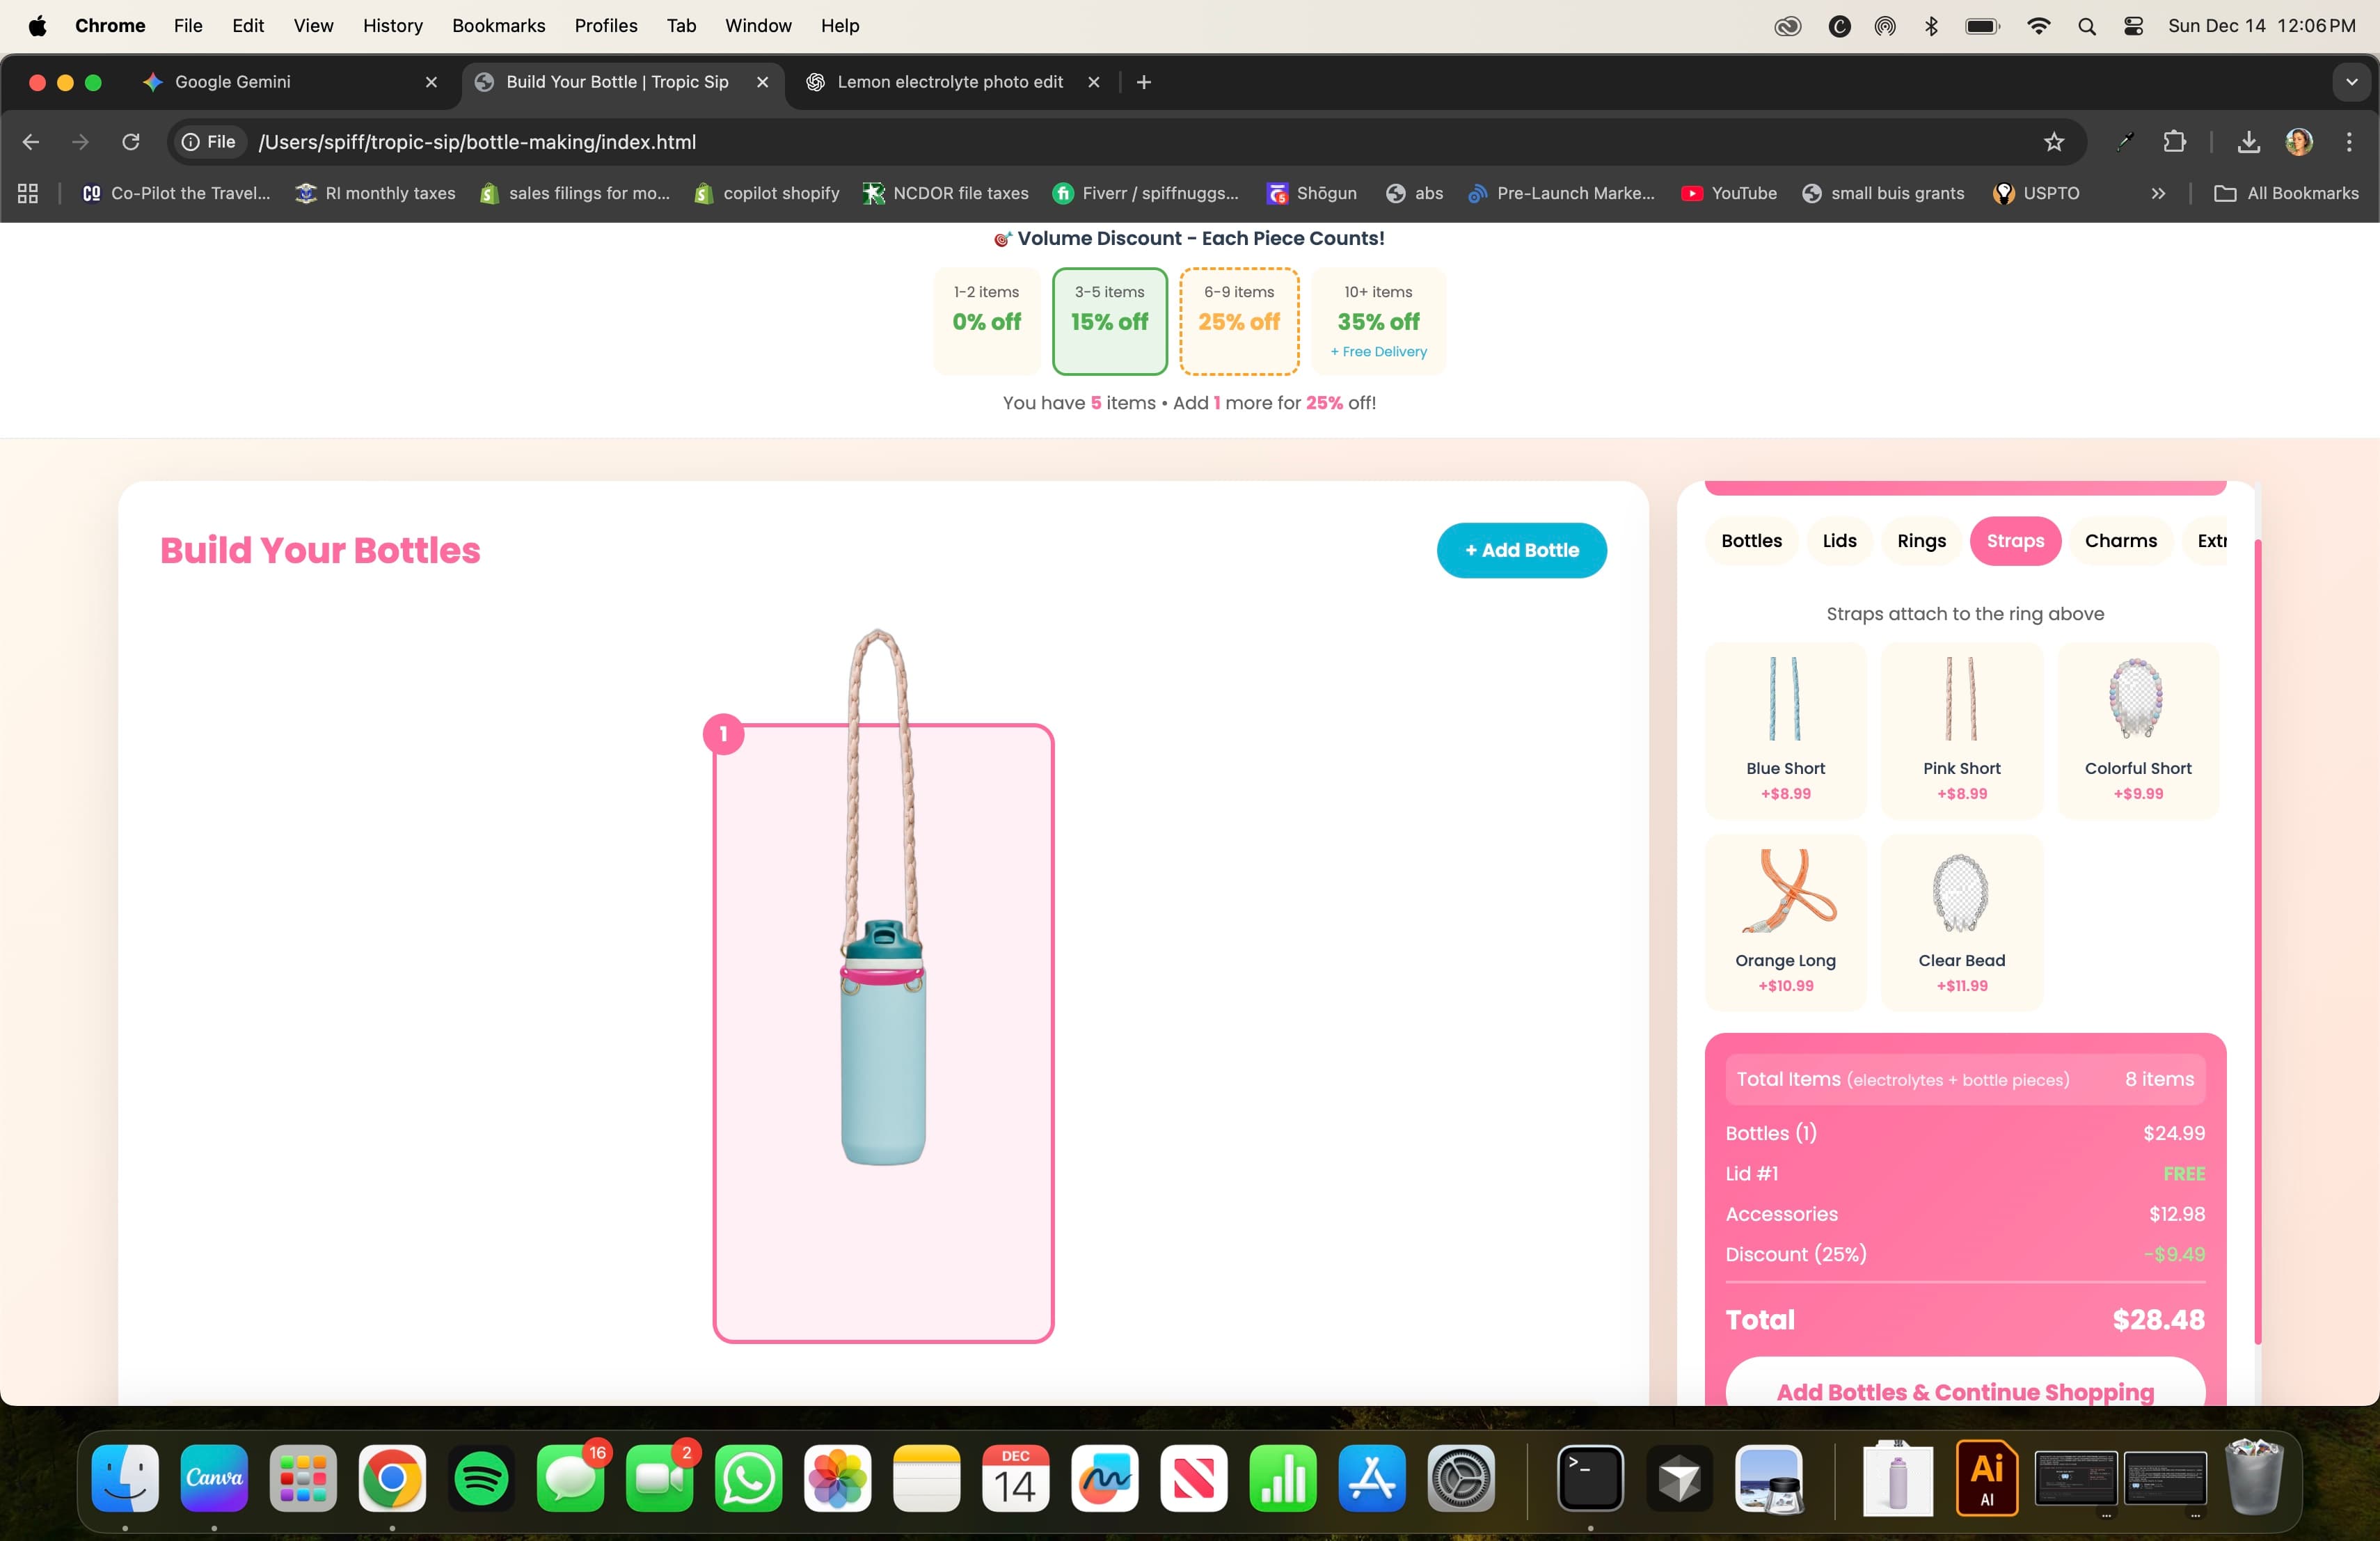Click the + Add Bottle button

pyautogui.click(x=1520, y=550)
